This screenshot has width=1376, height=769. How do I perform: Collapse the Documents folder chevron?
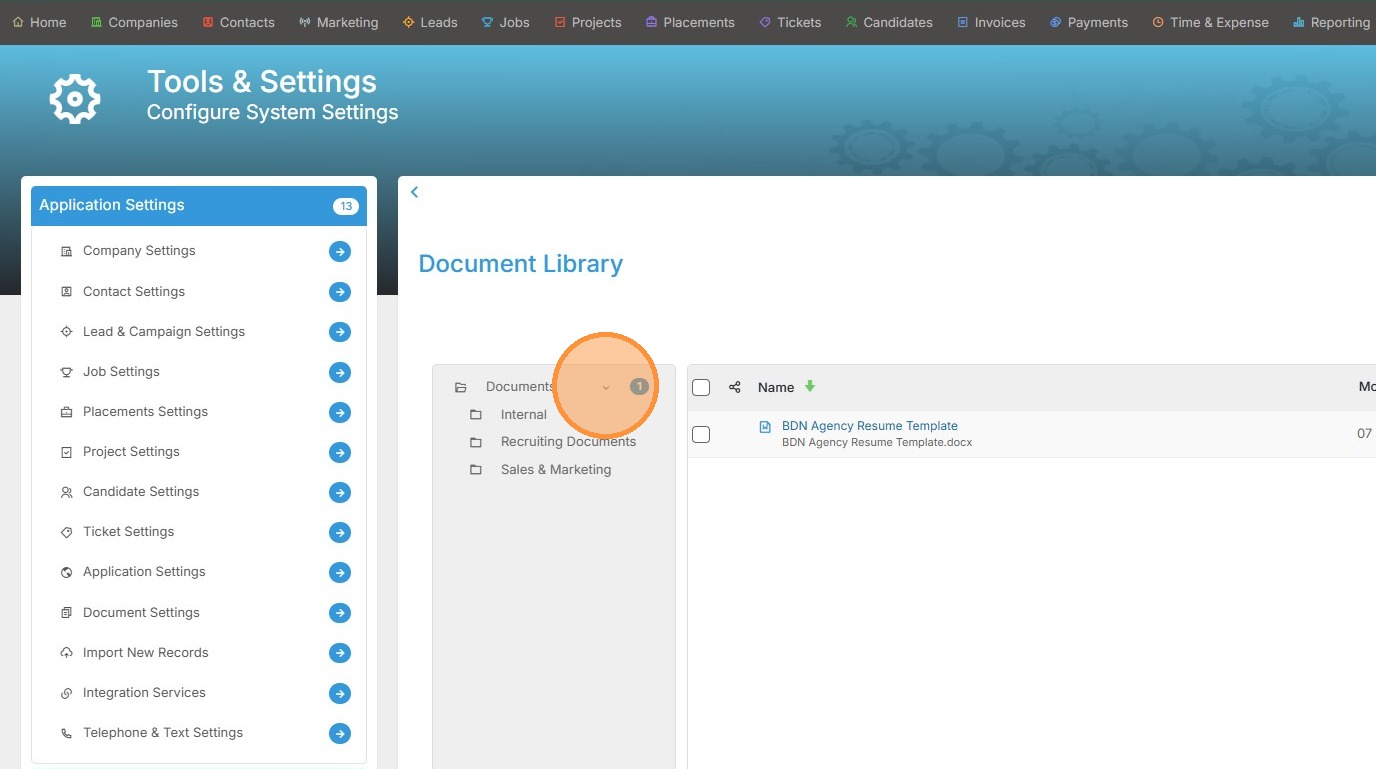(605, 387)
